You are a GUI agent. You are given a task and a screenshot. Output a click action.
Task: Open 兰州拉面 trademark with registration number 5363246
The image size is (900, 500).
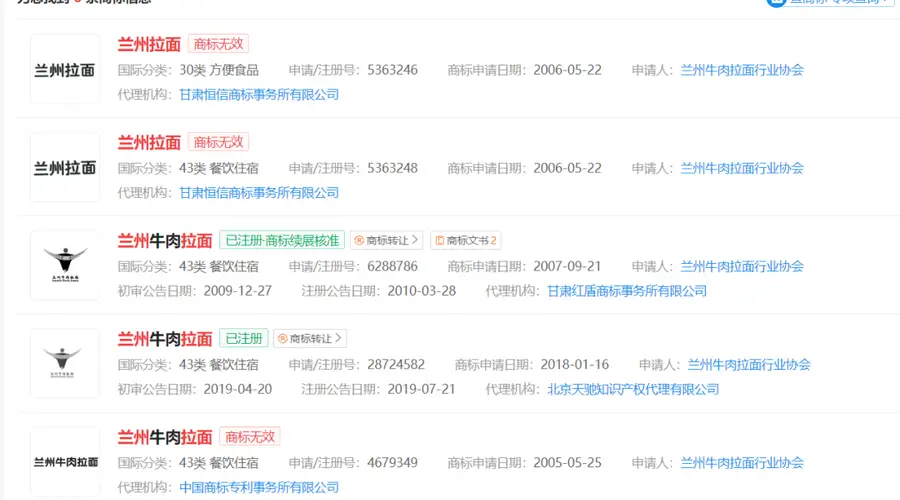[149, 44]
